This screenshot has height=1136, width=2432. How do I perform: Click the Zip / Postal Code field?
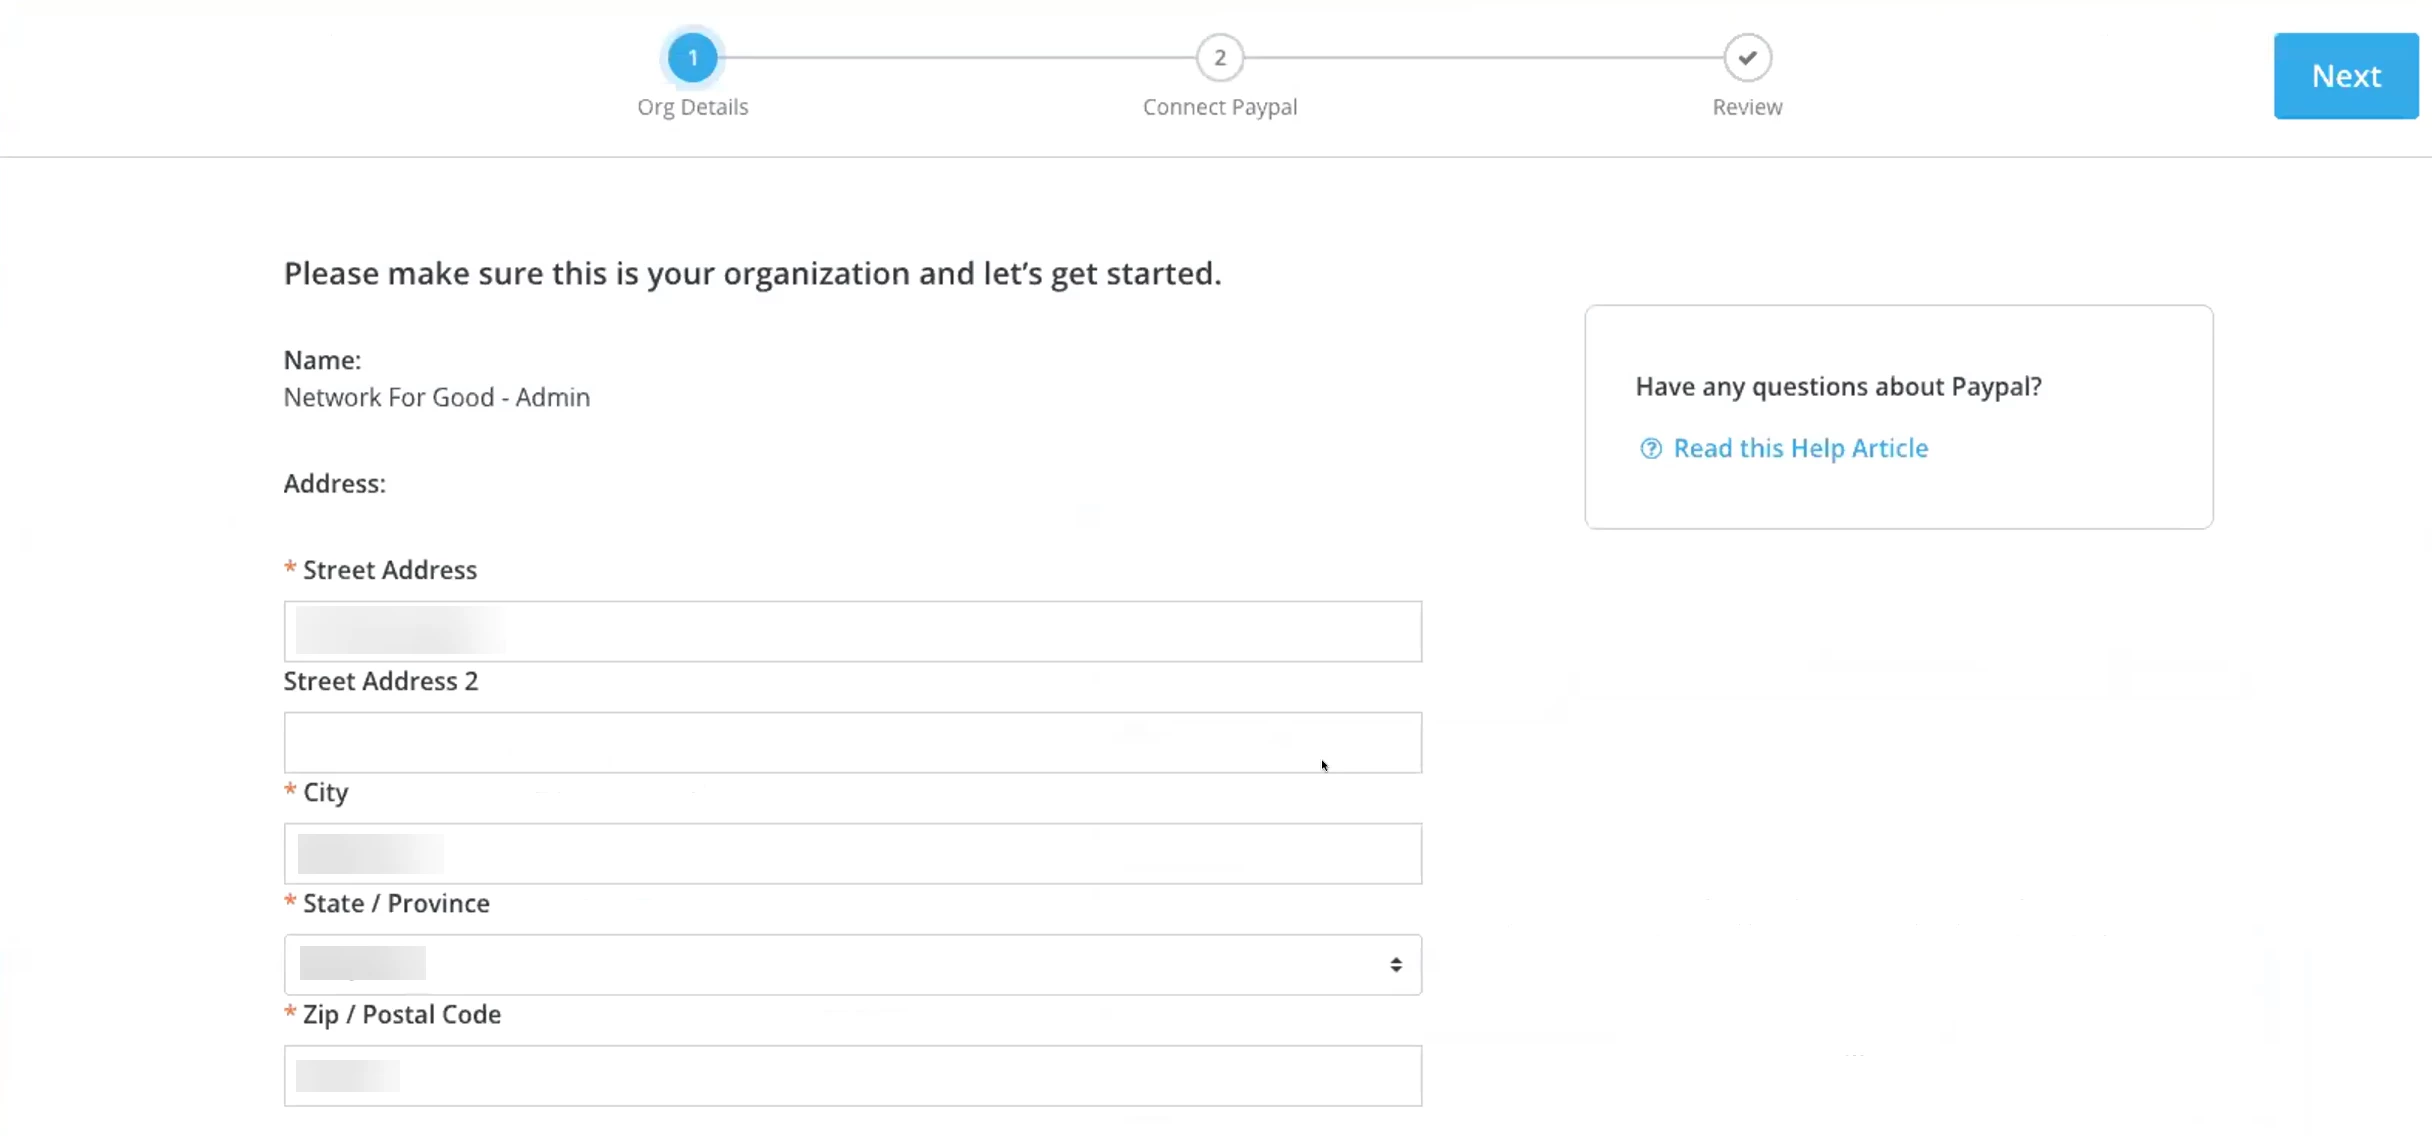(851, 1075)
